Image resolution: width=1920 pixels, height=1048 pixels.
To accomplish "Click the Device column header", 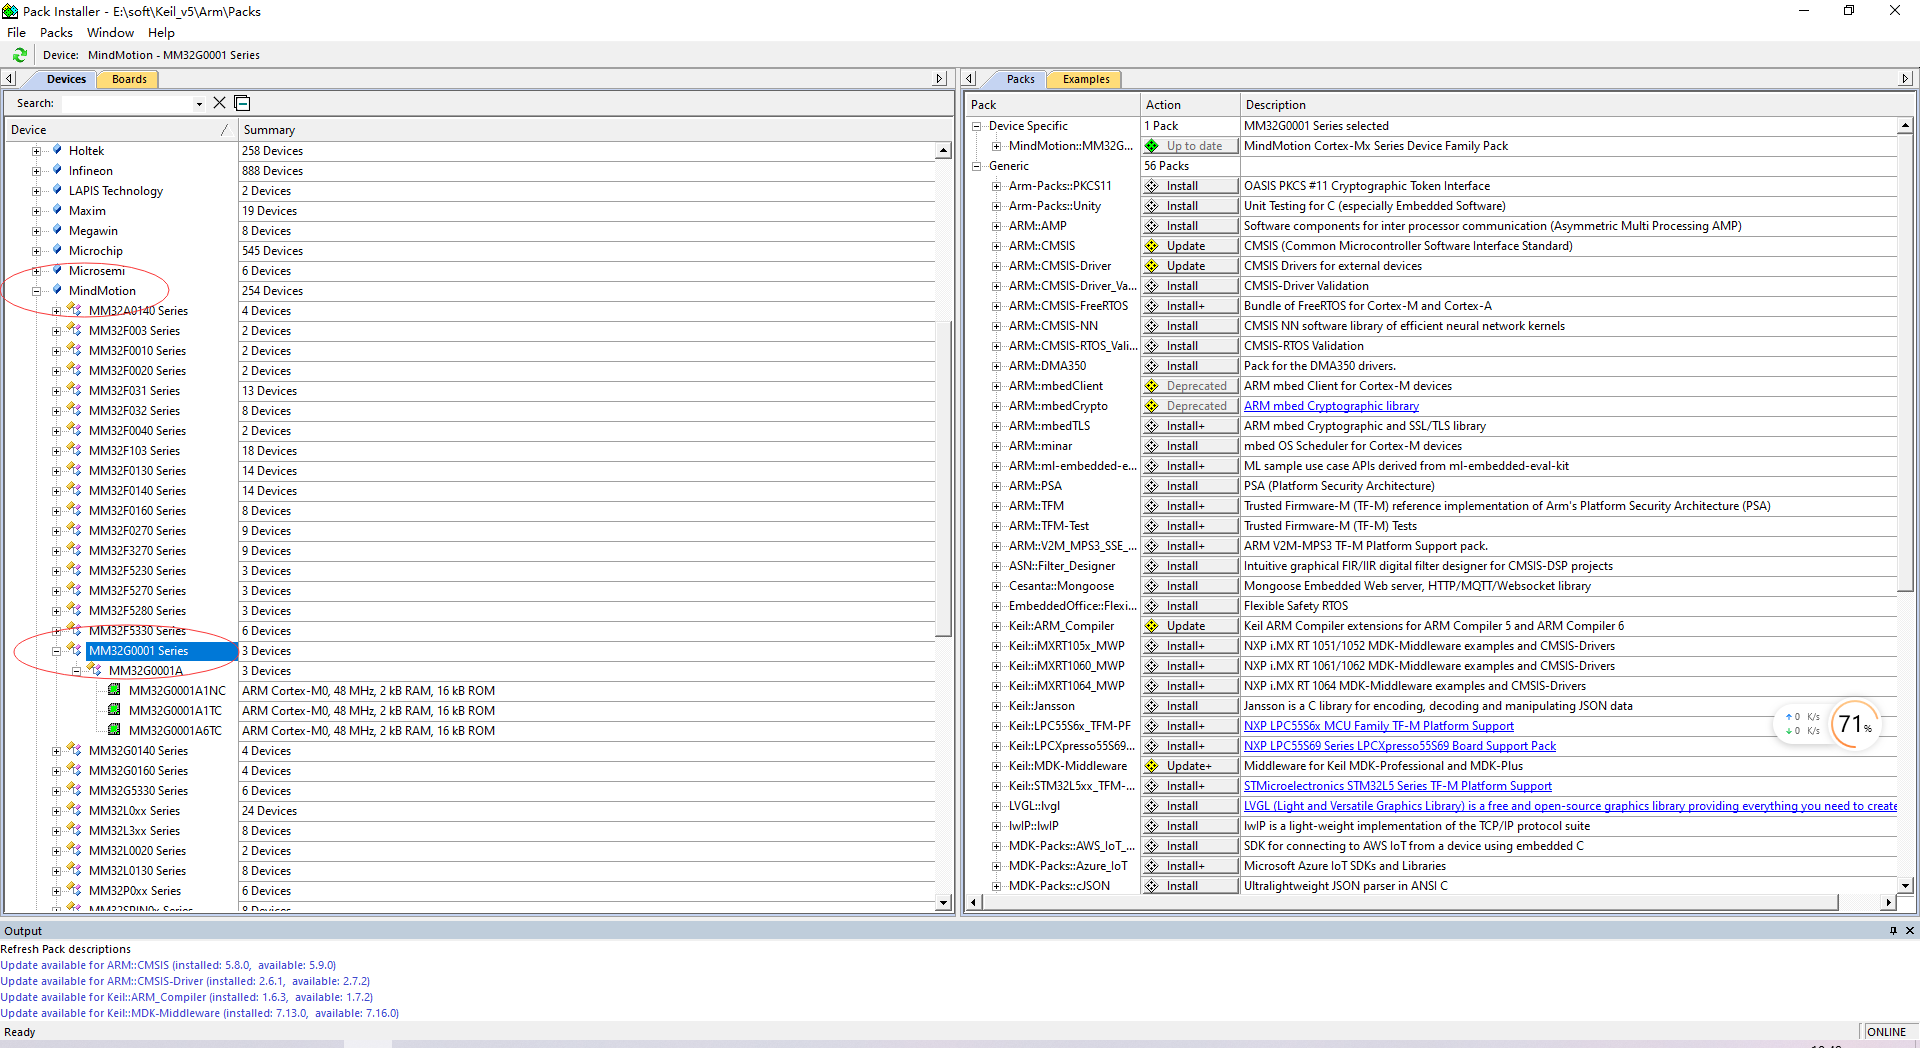I will 120,130.
